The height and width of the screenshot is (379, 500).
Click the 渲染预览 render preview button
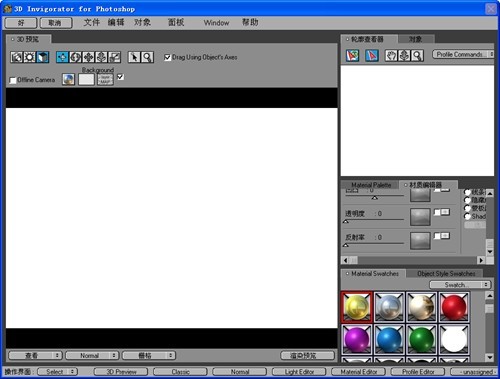pos(307,355)
